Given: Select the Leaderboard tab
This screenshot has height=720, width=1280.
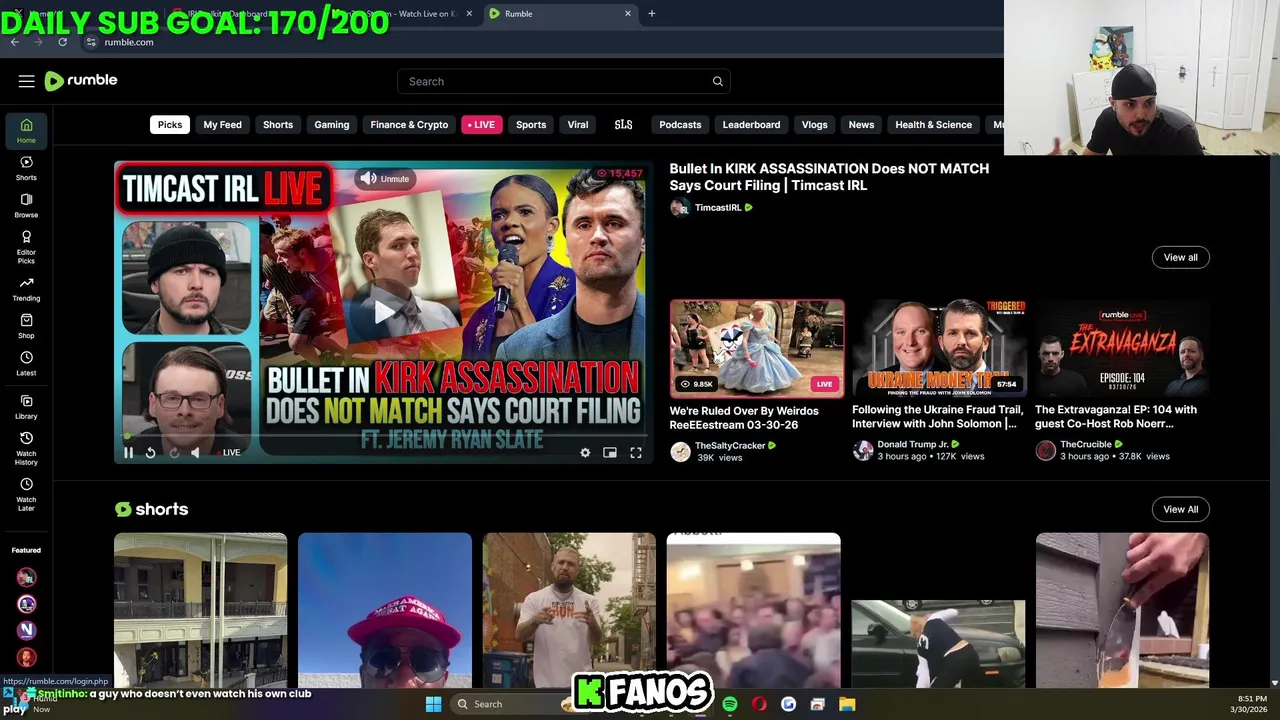Looking at the screenshot, I should [751, 124].
